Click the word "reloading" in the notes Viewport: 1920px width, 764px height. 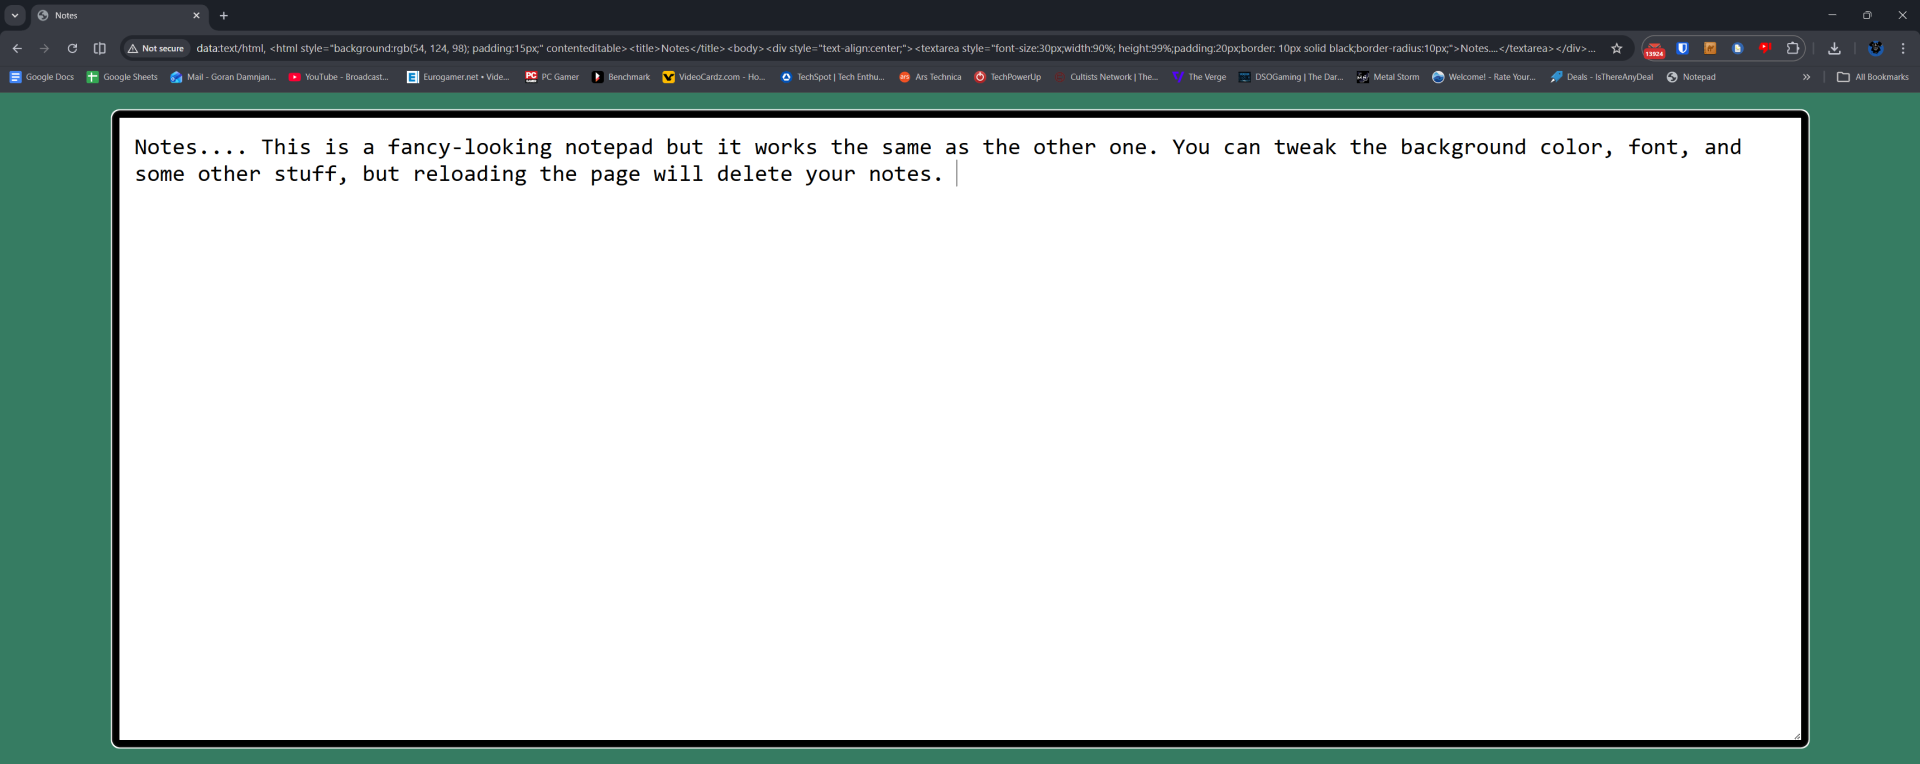(x=470, y=174)
